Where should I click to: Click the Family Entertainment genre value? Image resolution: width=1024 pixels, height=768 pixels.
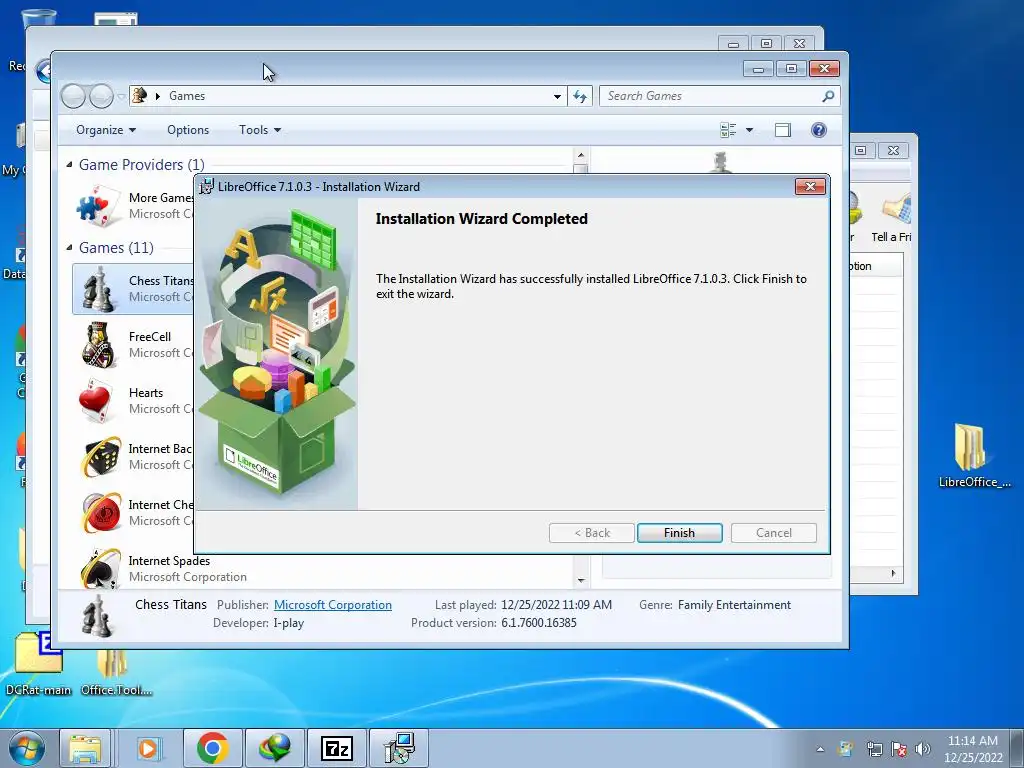pos(734,605)
